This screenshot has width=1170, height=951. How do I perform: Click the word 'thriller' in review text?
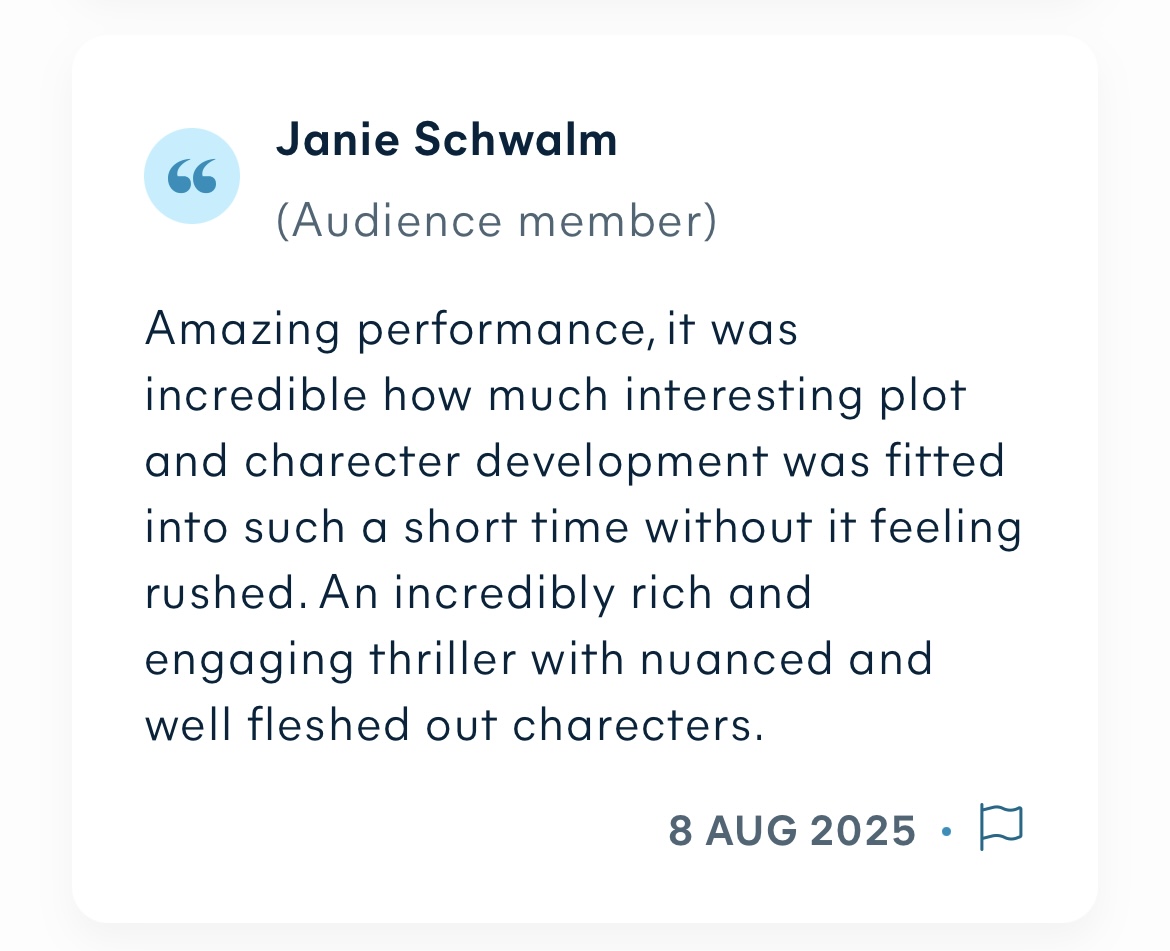(442, 659)
